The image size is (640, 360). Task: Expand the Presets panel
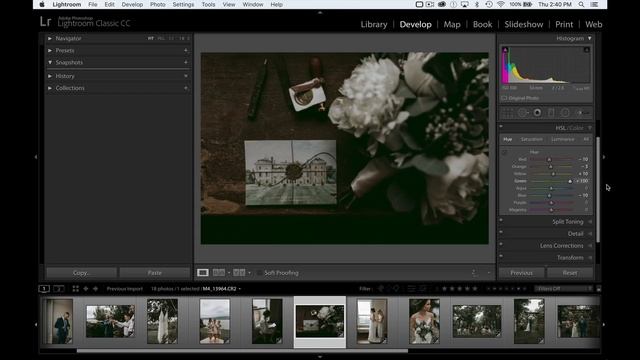(50, 51)
